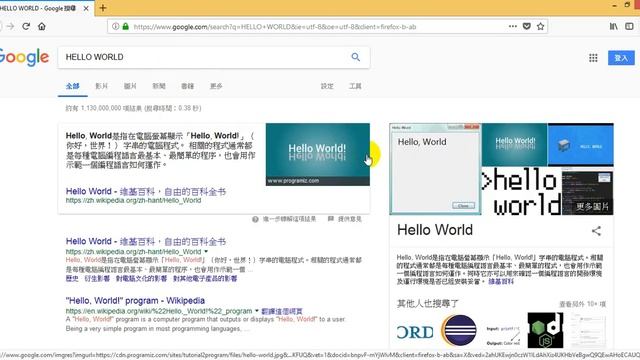Open the Wikipedia link in panel description
Viewport: 640px width, 360px height.
[501, 282]
